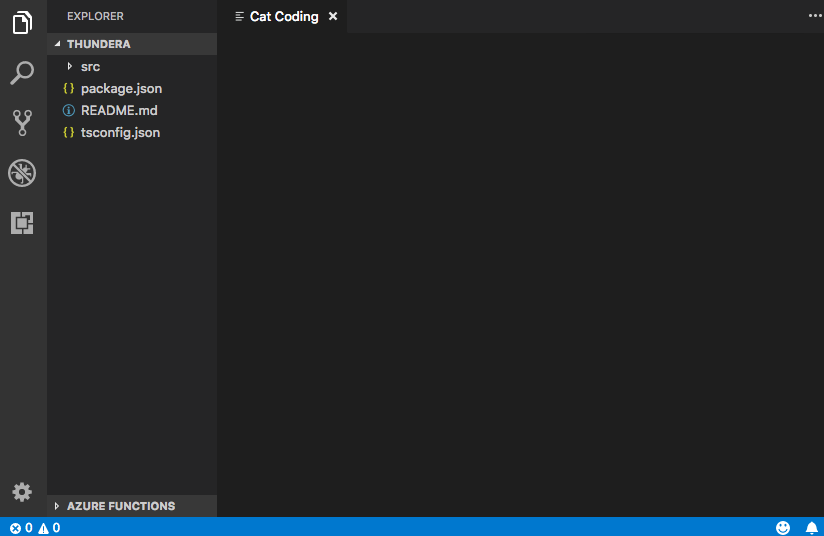This screenshot has height=536, width=824.
Task: Expand the Azure Functions panel
Action: [x=120, y=506]
